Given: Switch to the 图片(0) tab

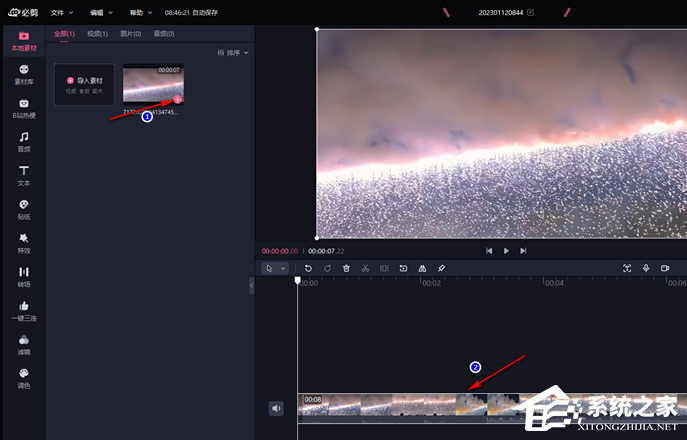Looking at the screenshot, I should tap(130, 33).
